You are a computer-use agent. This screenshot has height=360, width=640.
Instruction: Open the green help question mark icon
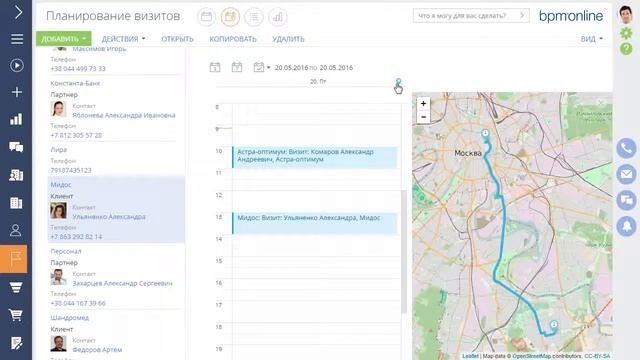[626, 49]
